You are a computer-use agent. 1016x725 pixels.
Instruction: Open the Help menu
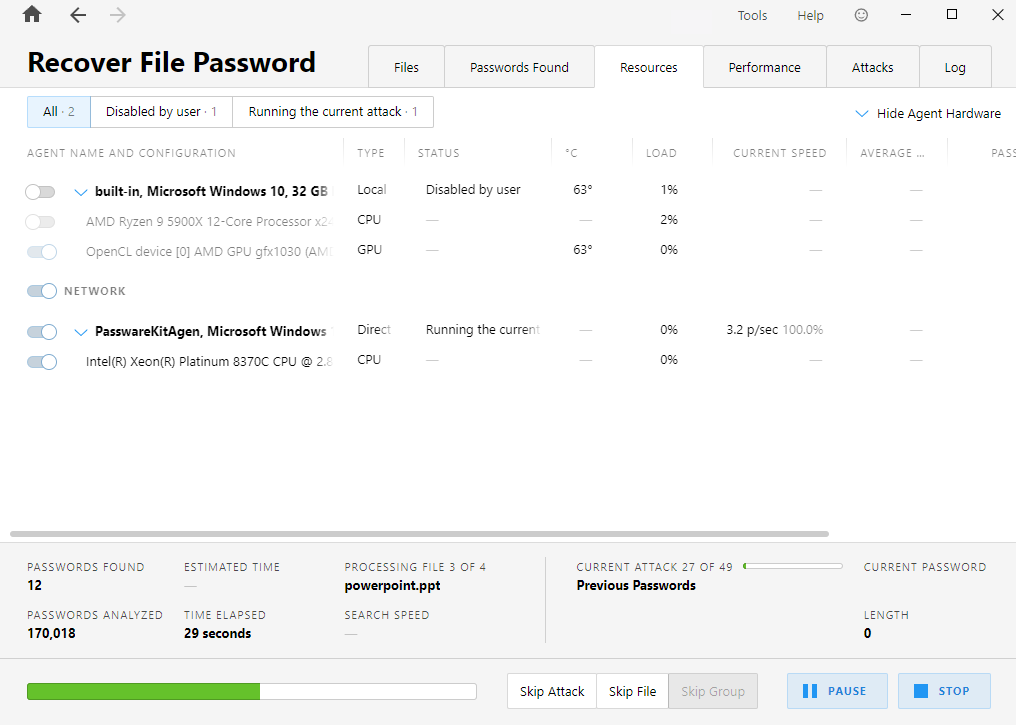tap(810, 16)
